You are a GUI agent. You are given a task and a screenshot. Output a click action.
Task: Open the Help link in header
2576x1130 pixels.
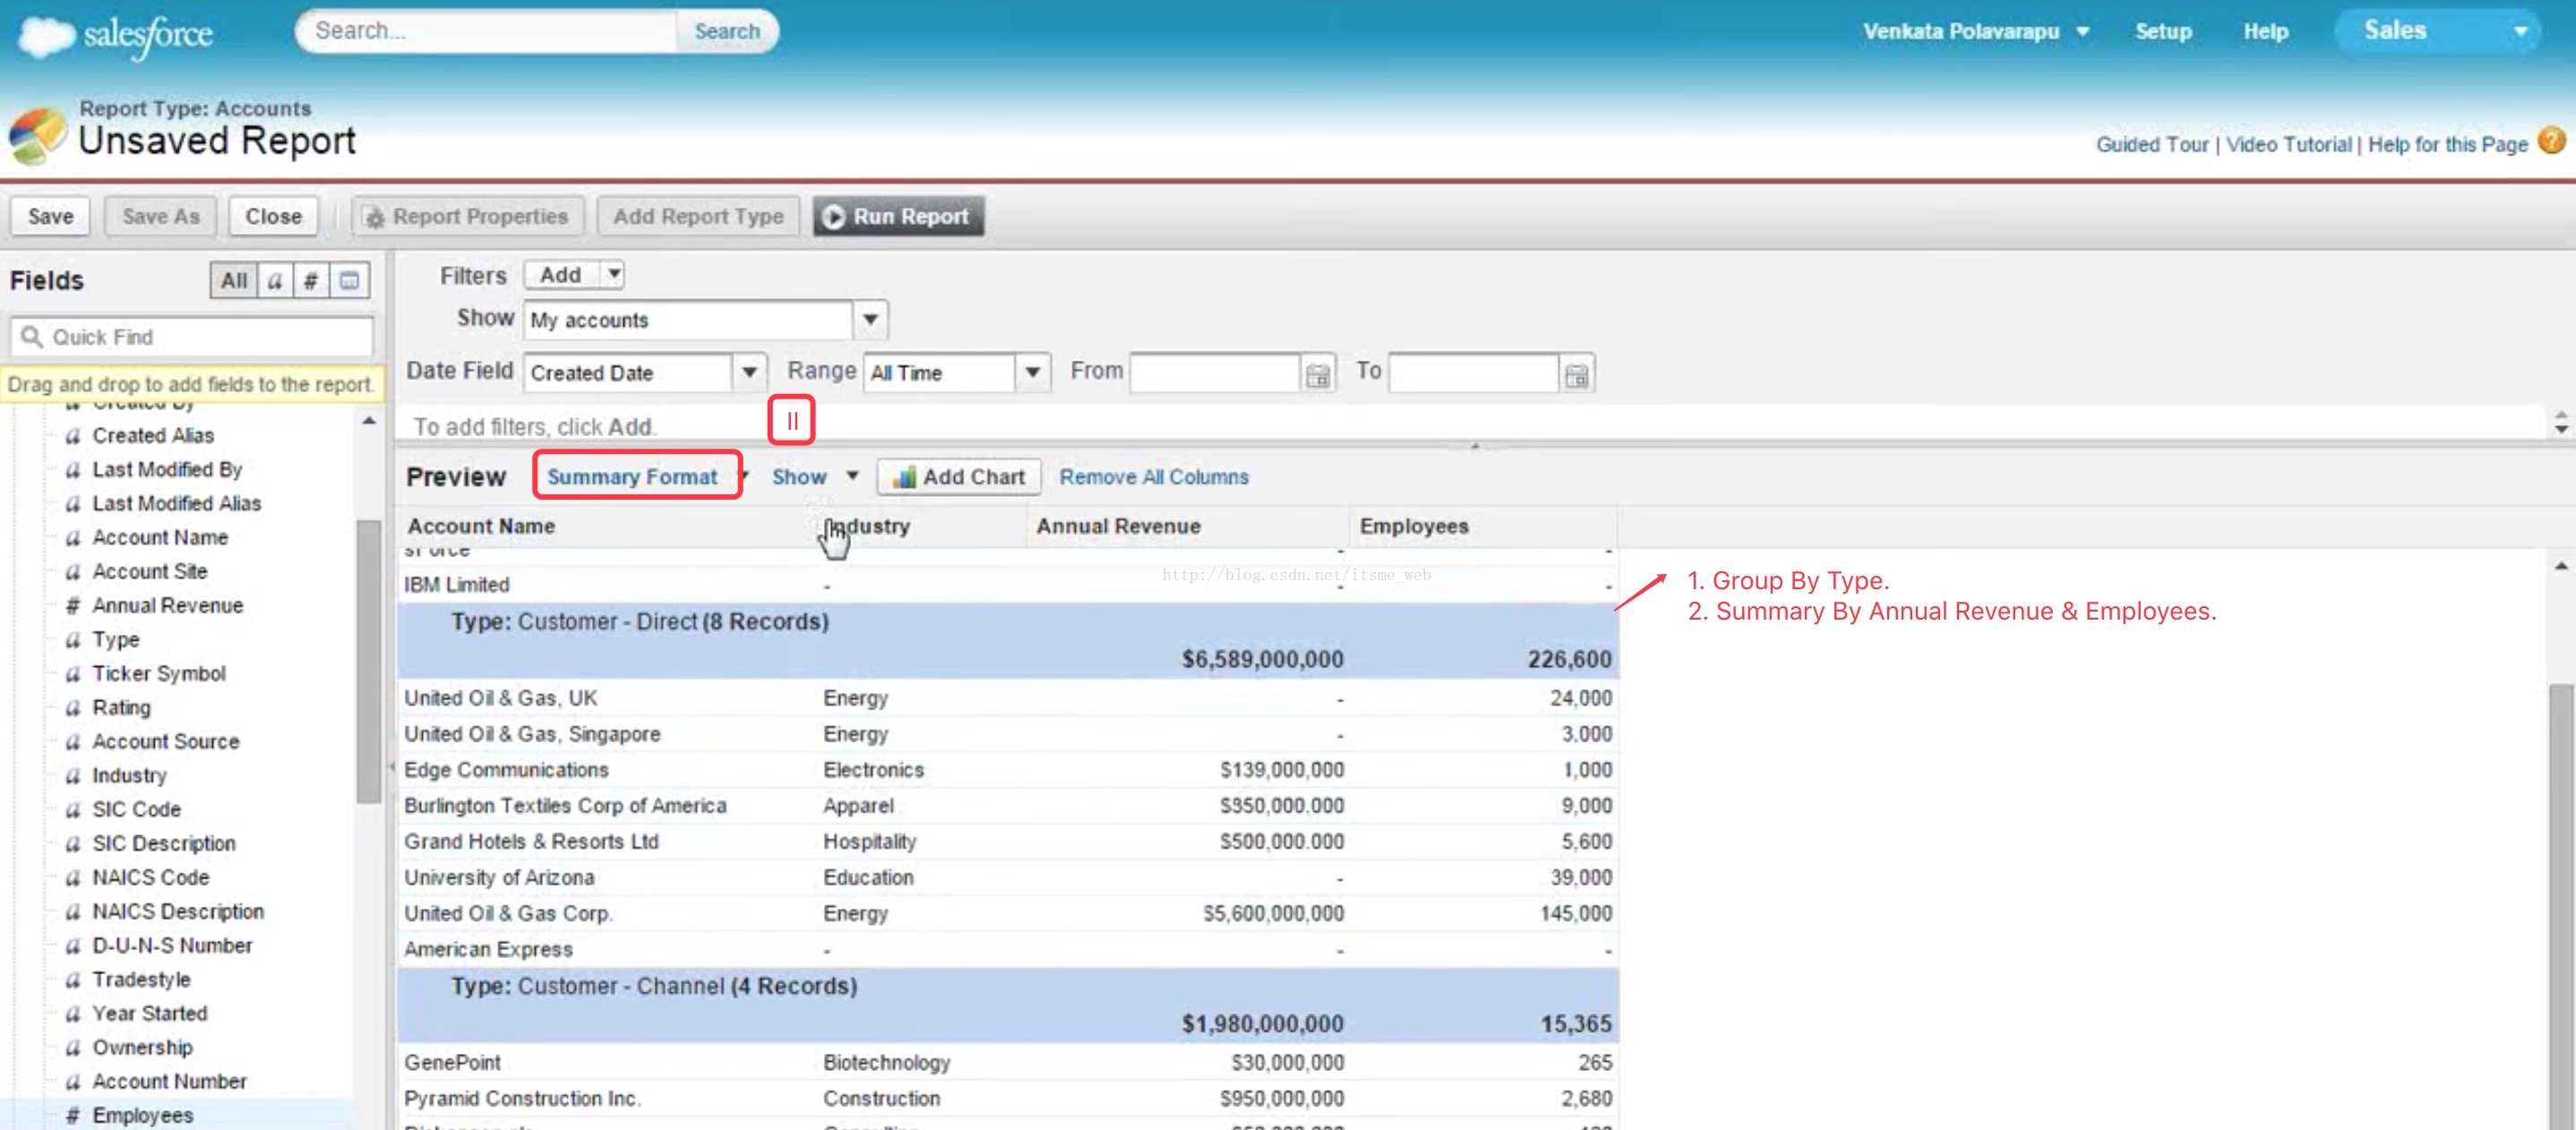2265,31
